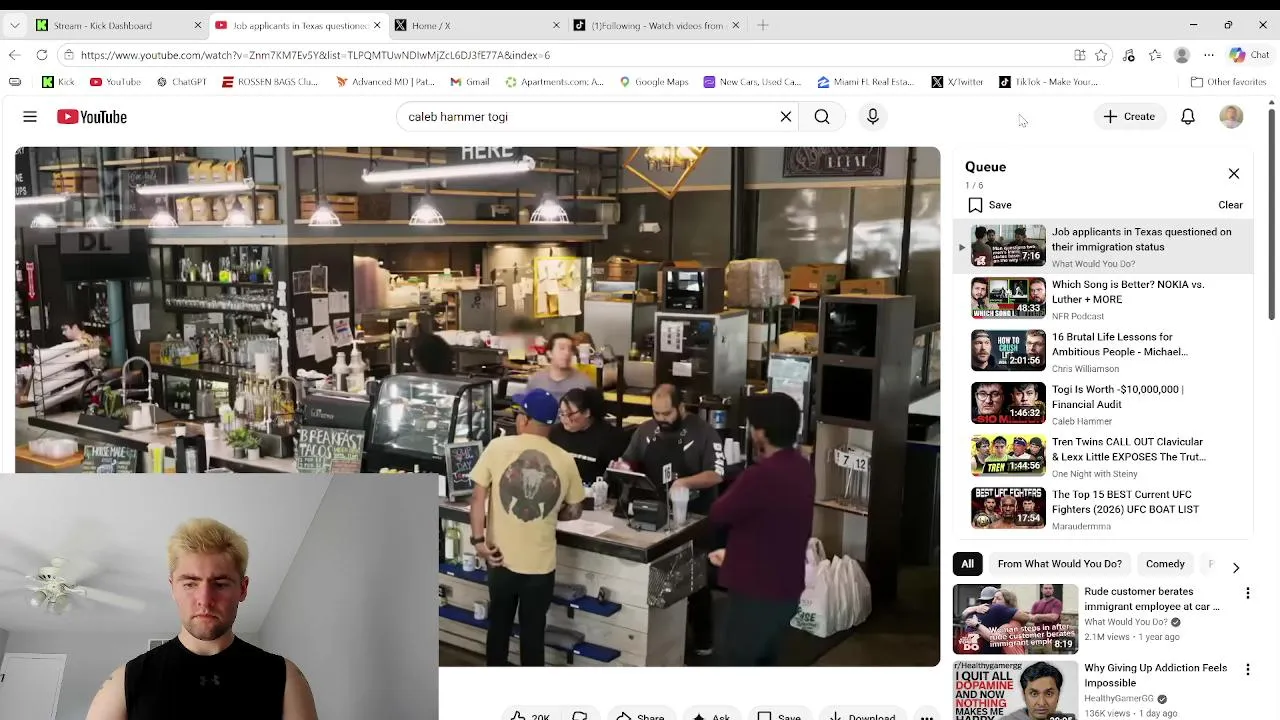The width and height of the screenshot is (1280, 720).
Task: Open 'Why Giving Up Addiction Feels Impossible' title
Action: pos(1155,675)
